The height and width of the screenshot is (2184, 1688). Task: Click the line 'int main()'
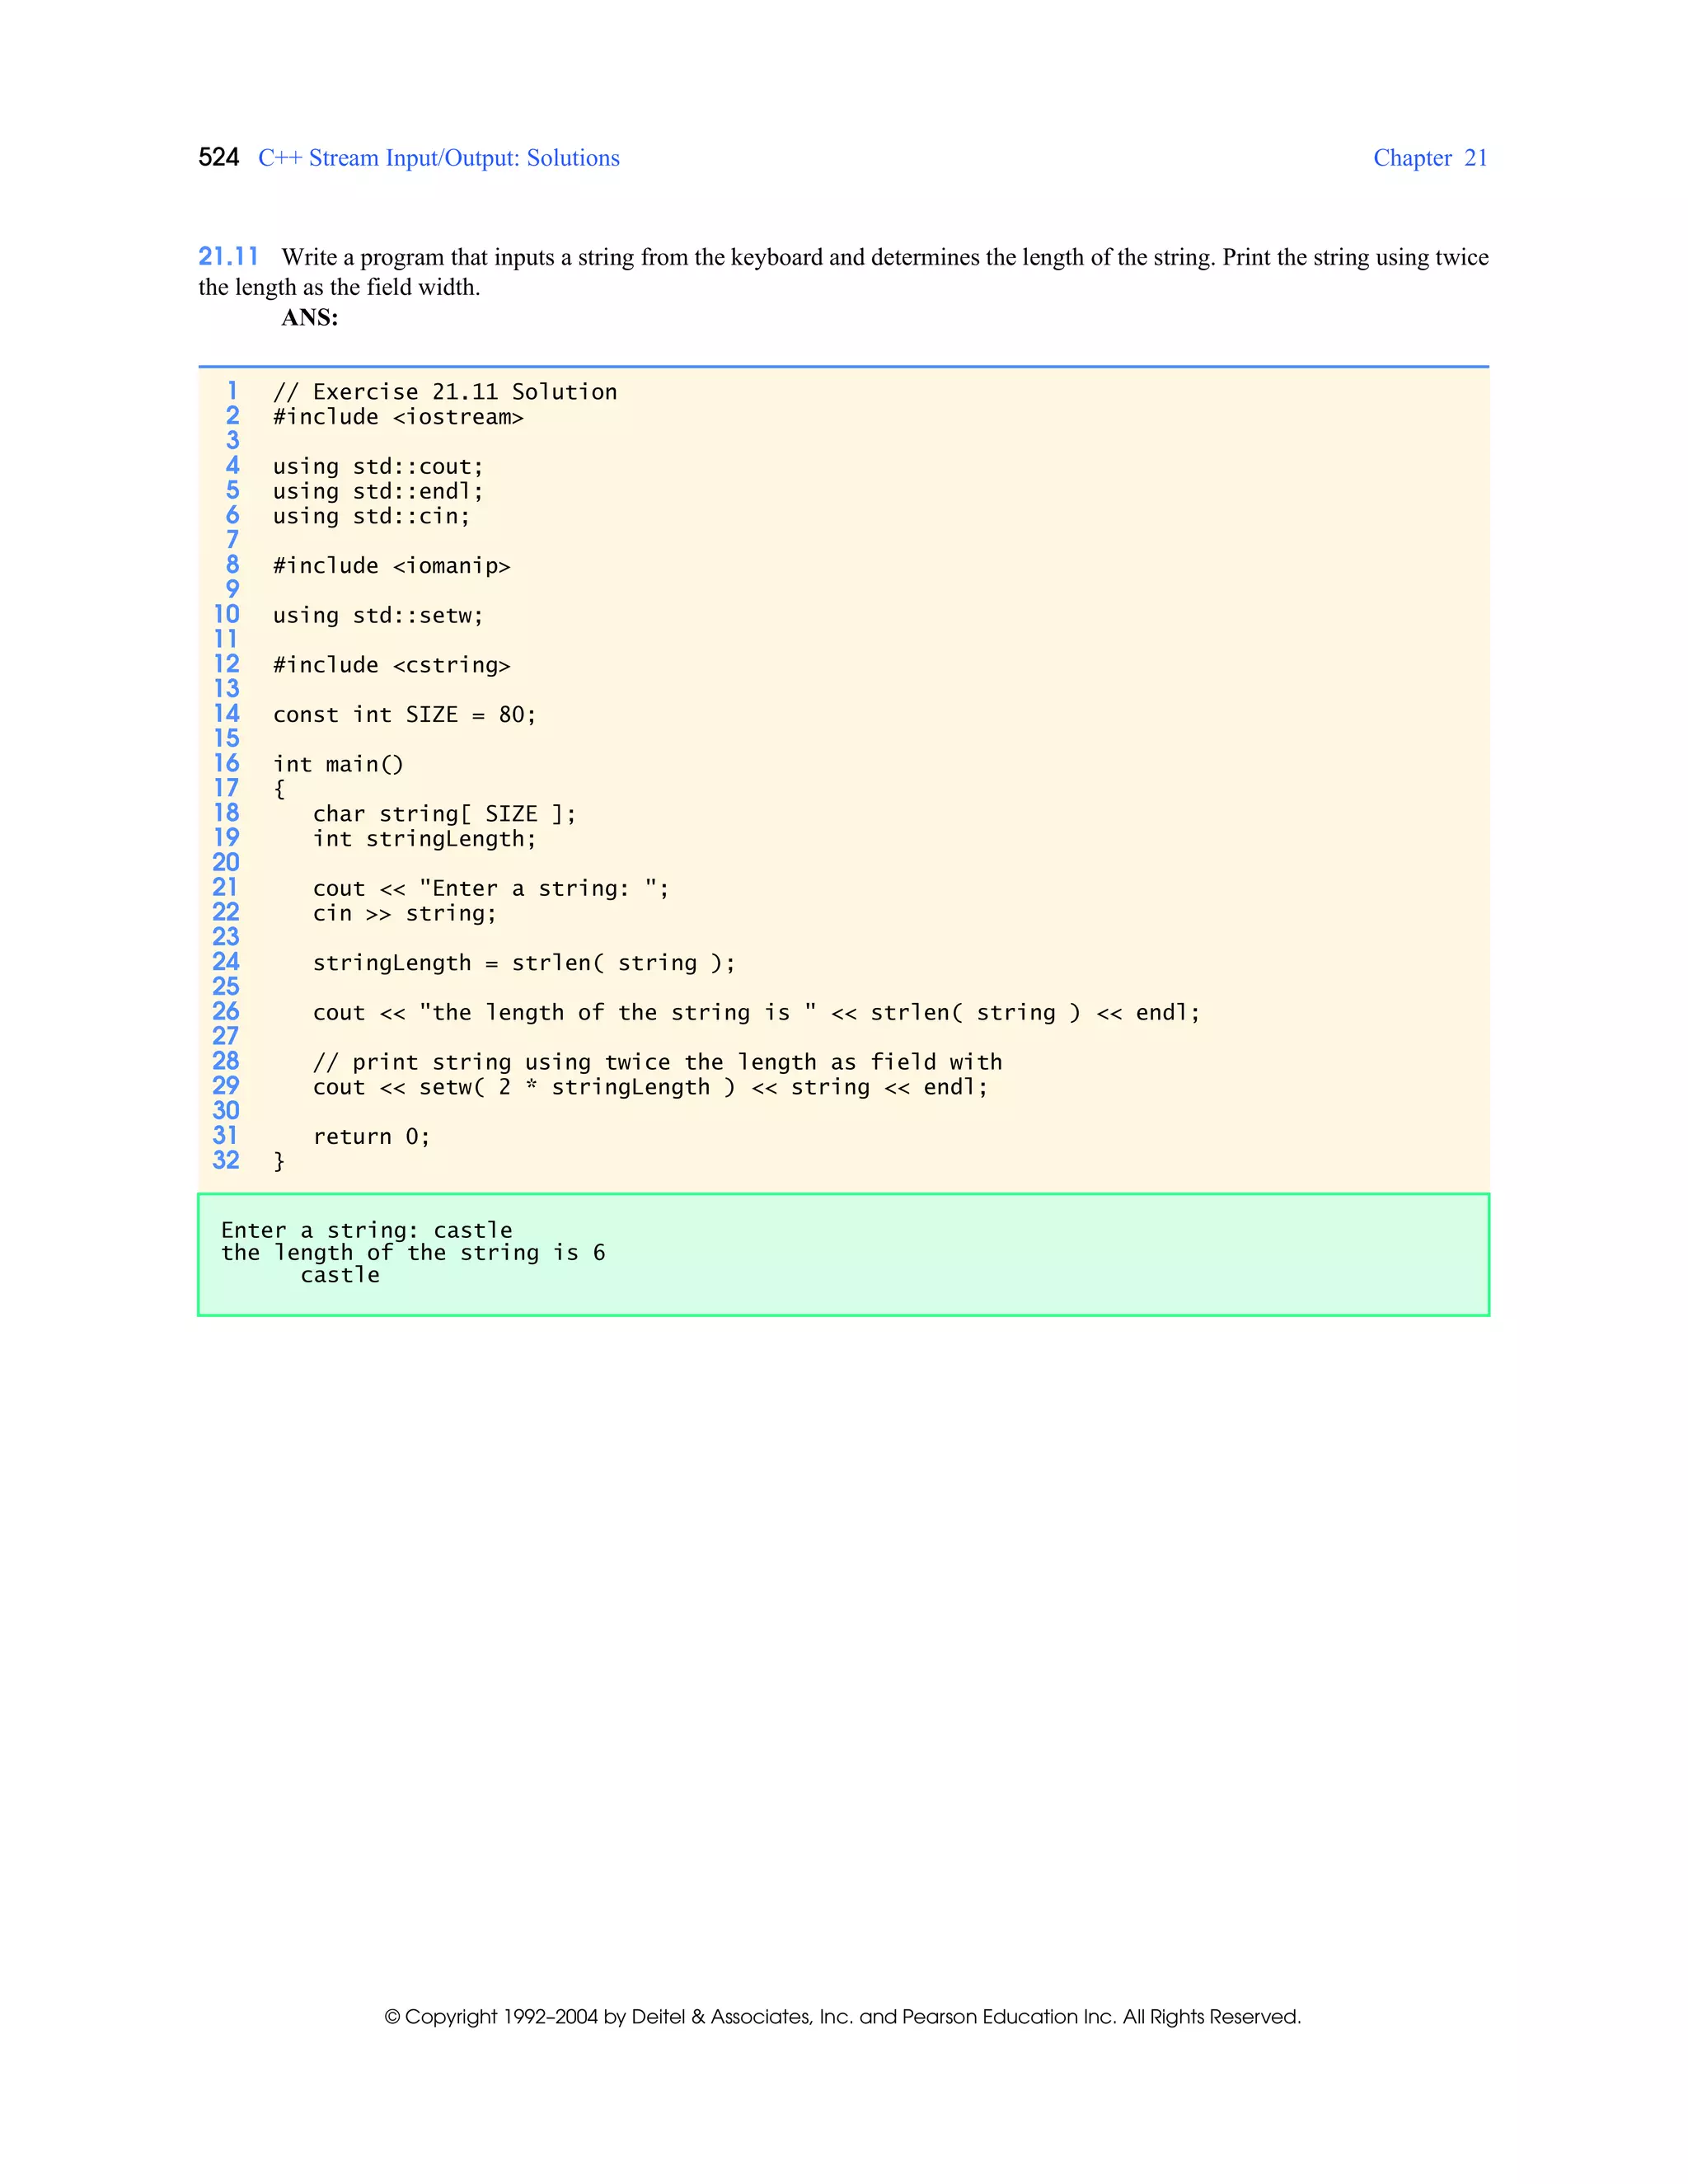point(338,765)
